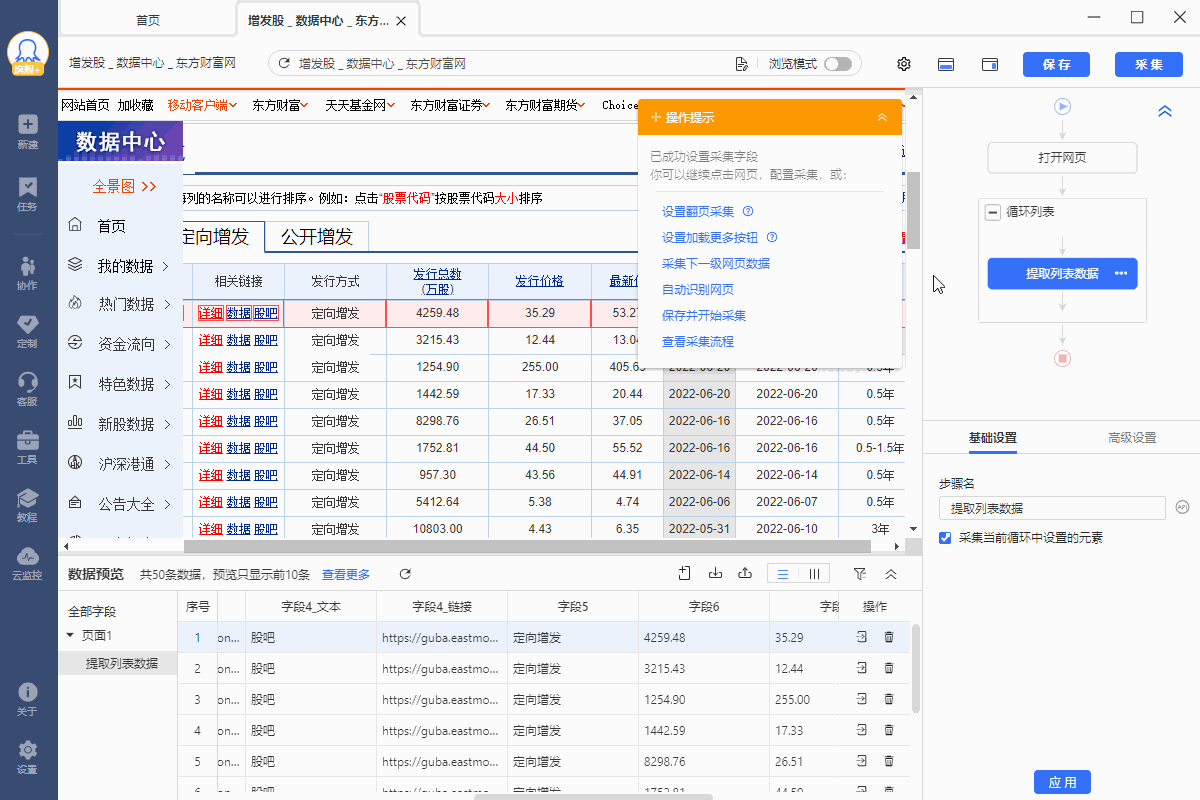
Task: Toggle 浏览模式 switch
Action: pos(838,64)
